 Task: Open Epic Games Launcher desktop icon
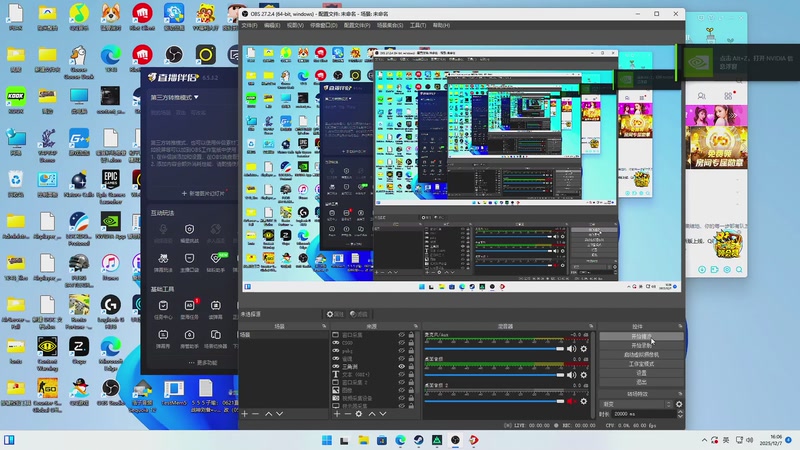coord(111,185)
